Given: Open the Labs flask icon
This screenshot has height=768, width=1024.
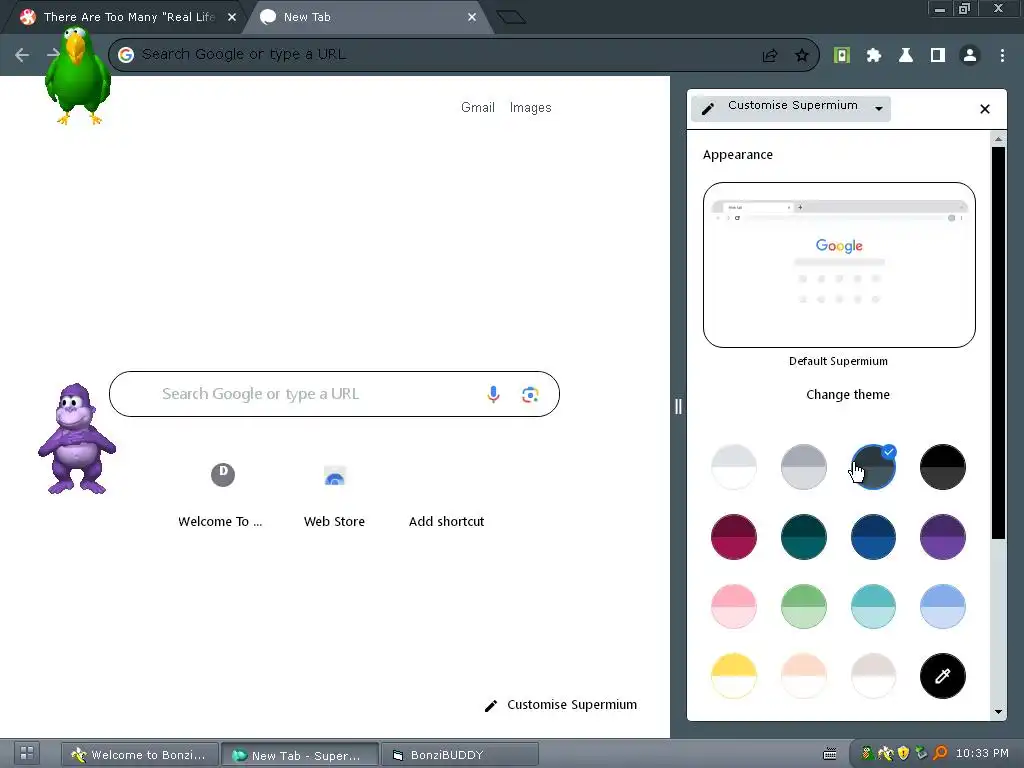Looking at the screenshot, I should [906, 56].
